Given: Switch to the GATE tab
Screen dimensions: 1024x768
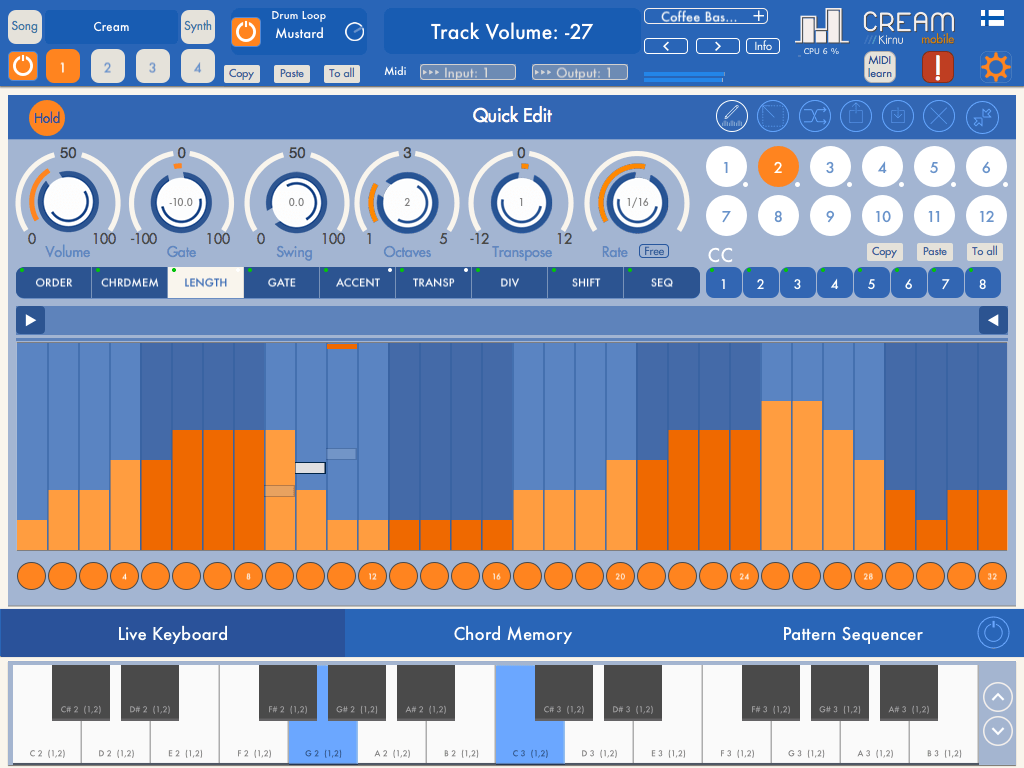Looking at the screenshot, I should tap(281, 283).
